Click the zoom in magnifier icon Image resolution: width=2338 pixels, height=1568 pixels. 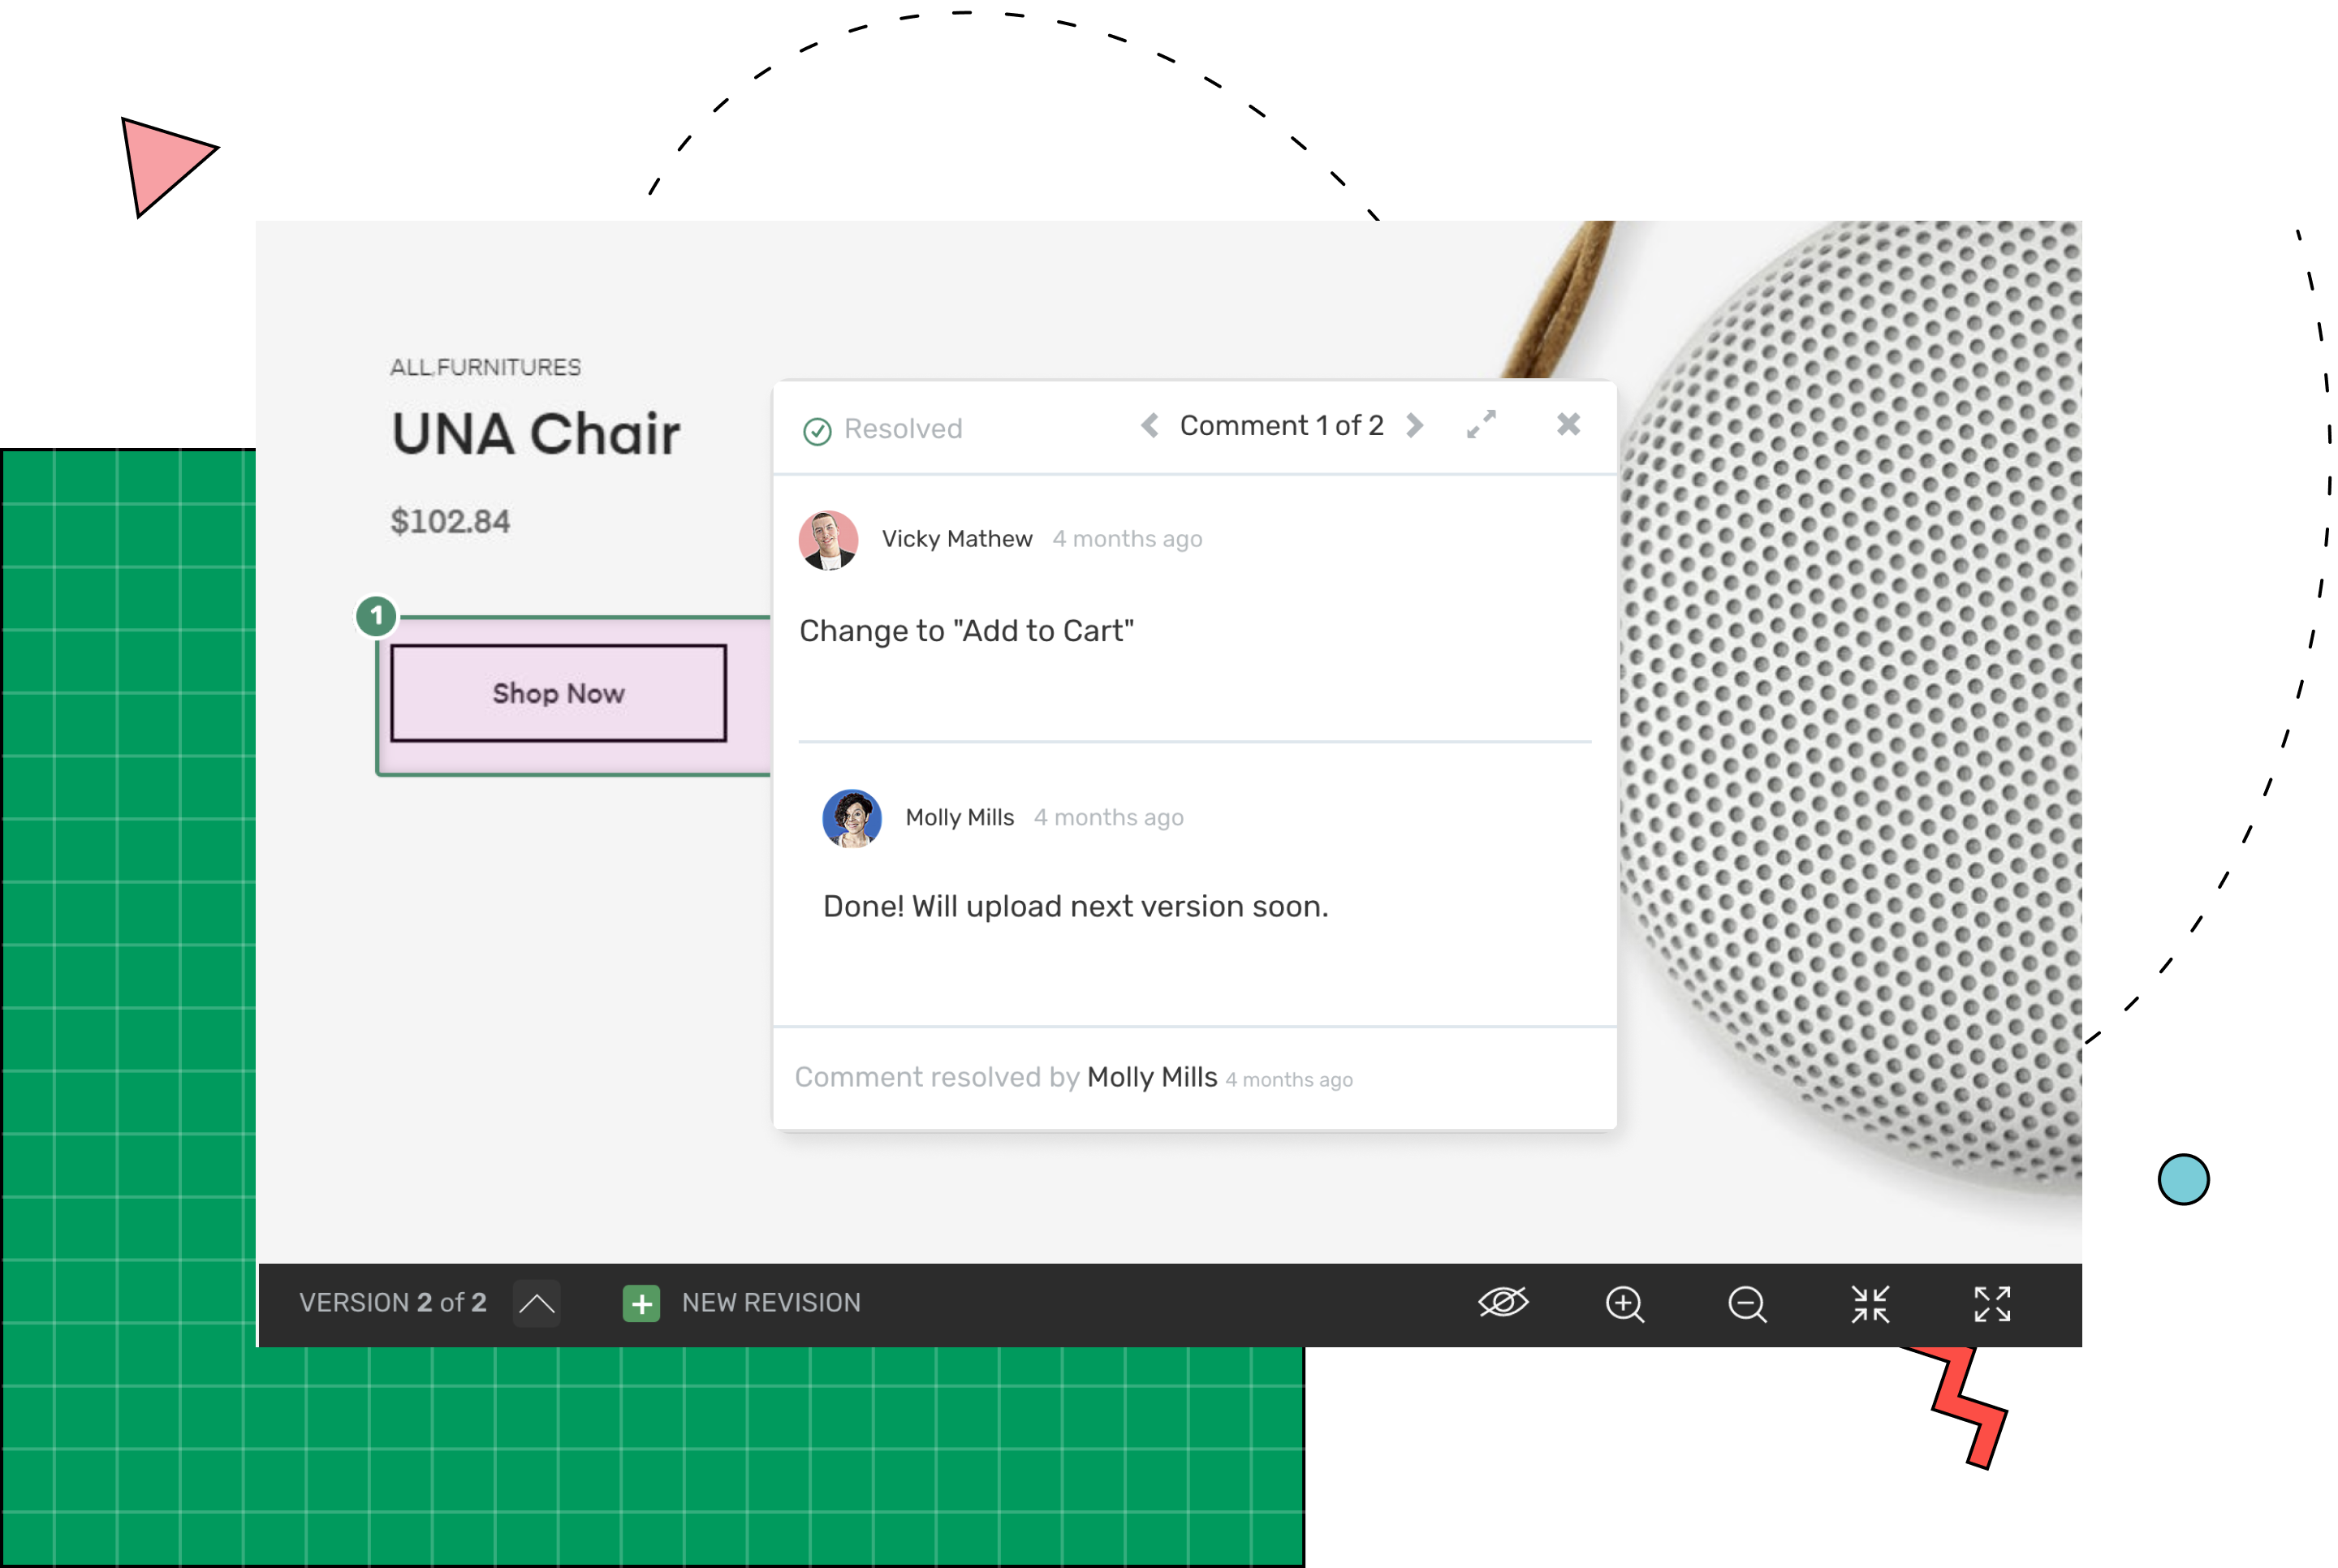(1625, 1304)
